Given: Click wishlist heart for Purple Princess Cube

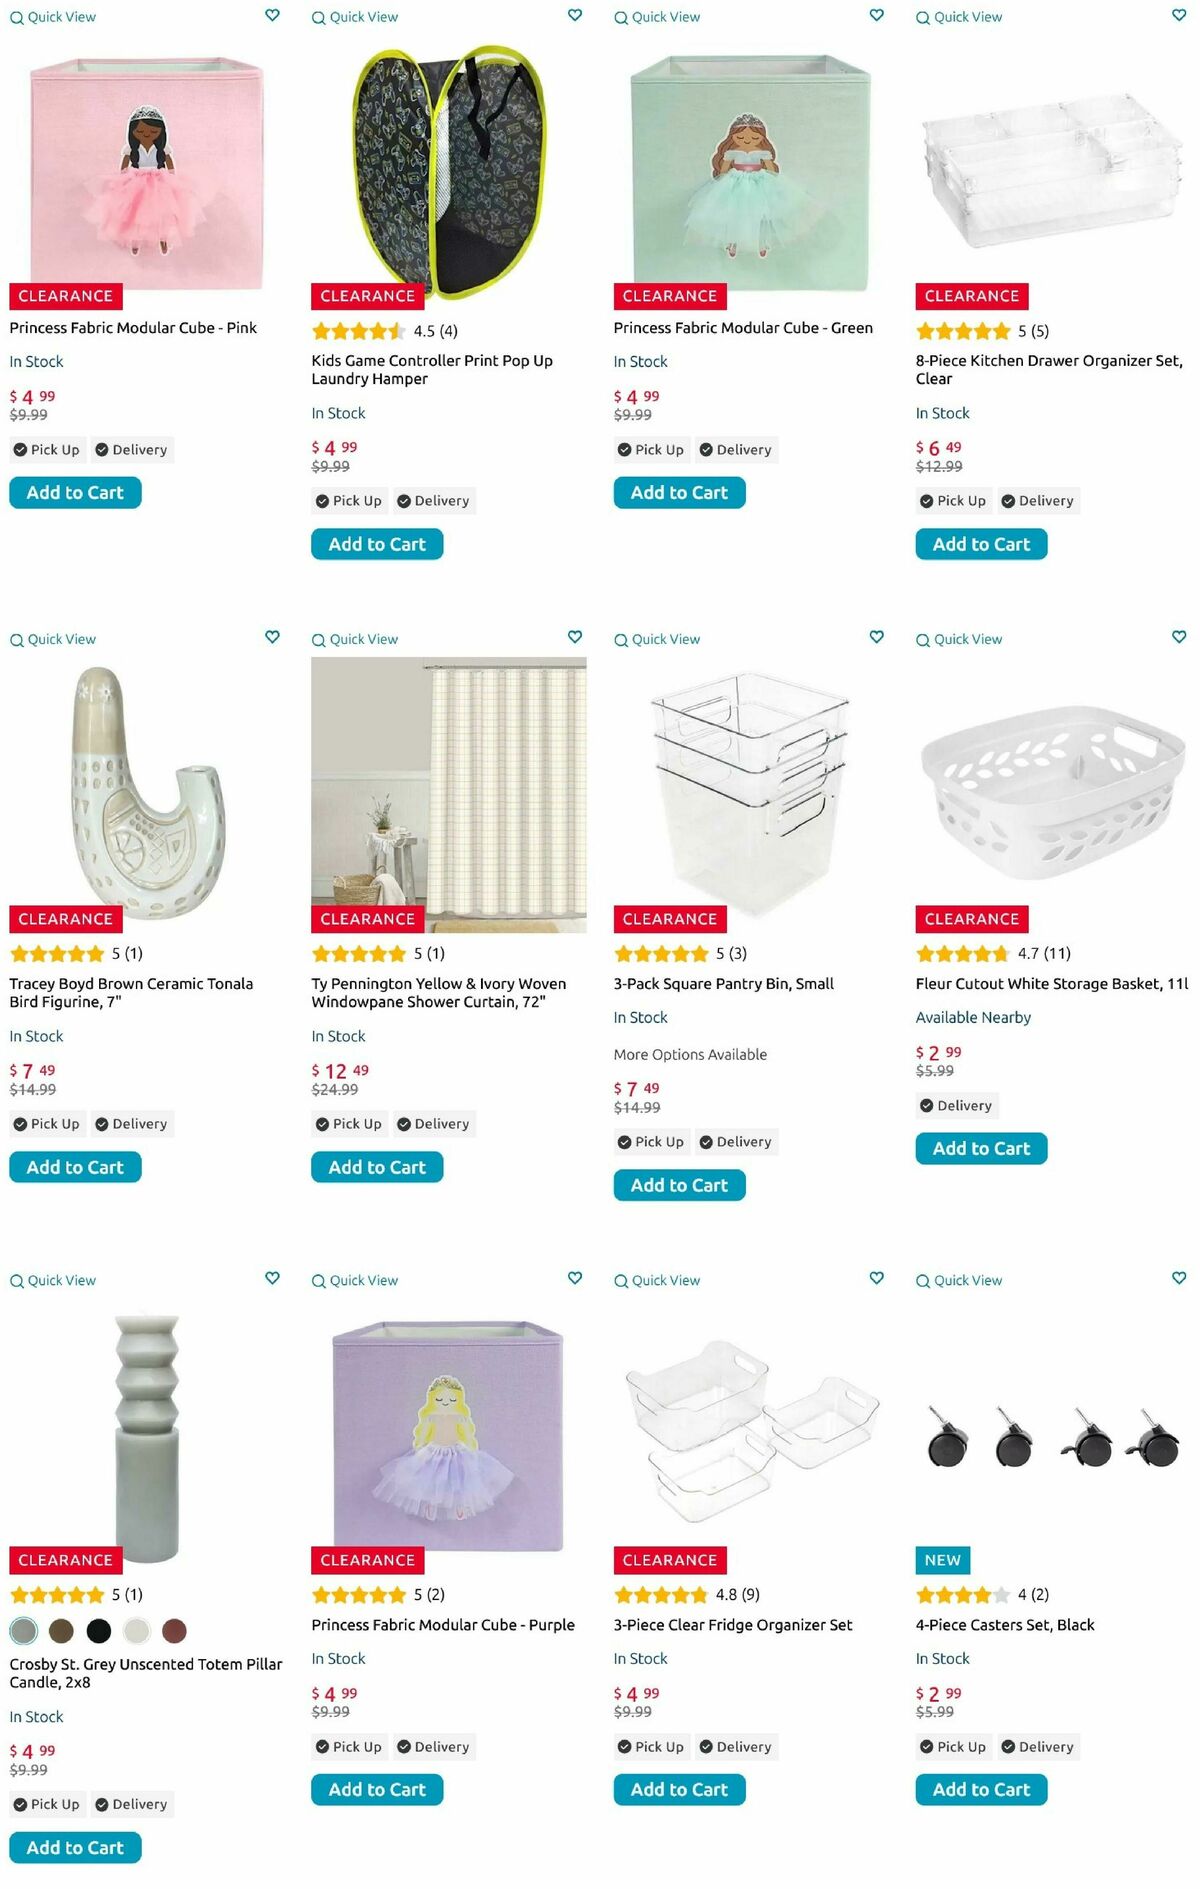Looking at the screenshot, I should click(x=575, y=1278).
